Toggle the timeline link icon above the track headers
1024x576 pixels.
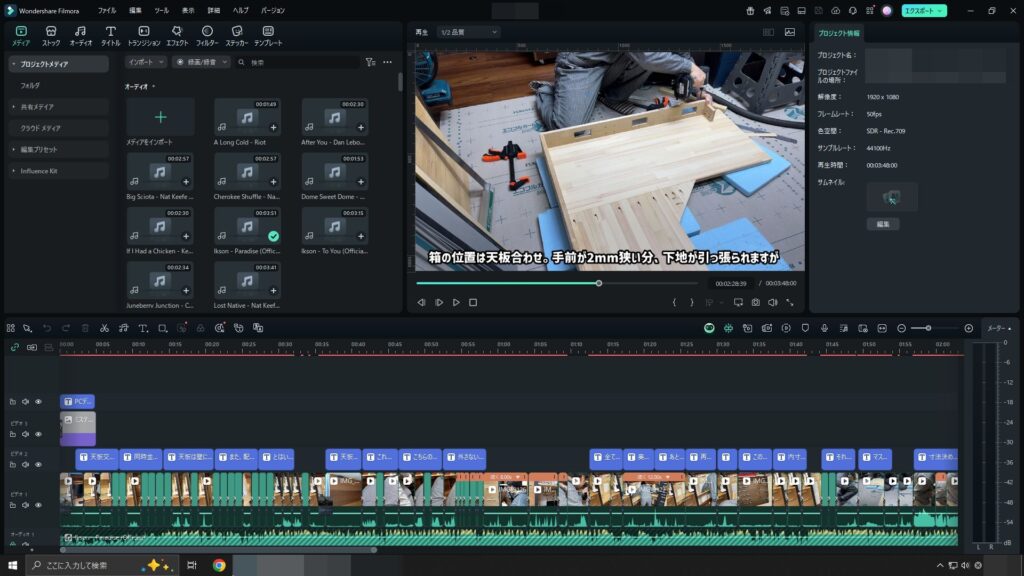15,347
